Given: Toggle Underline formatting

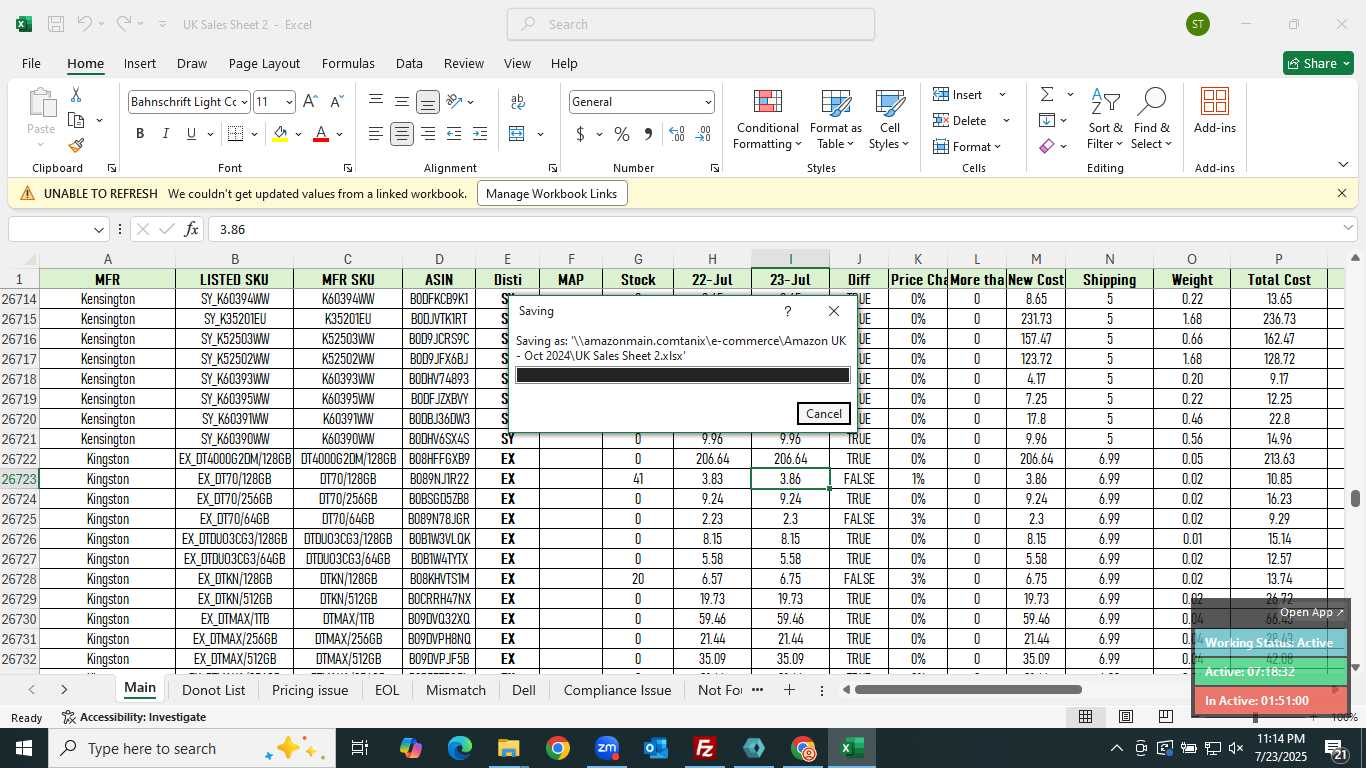Looking at the screenshot, I should click(192, 134).
